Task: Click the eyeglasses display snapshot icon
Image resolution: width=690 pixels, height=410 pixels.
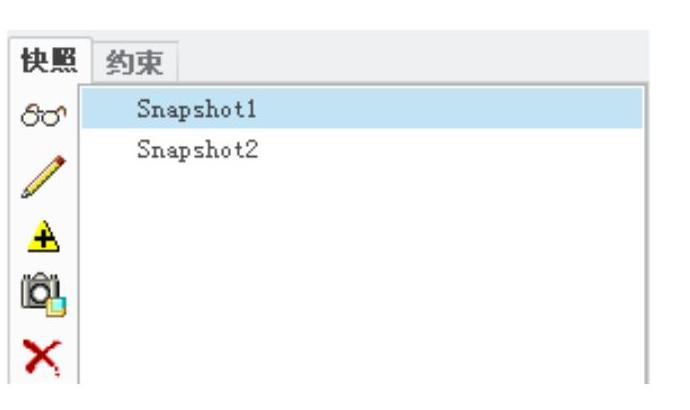Action: pyautogui.click(x=44, y=115)
